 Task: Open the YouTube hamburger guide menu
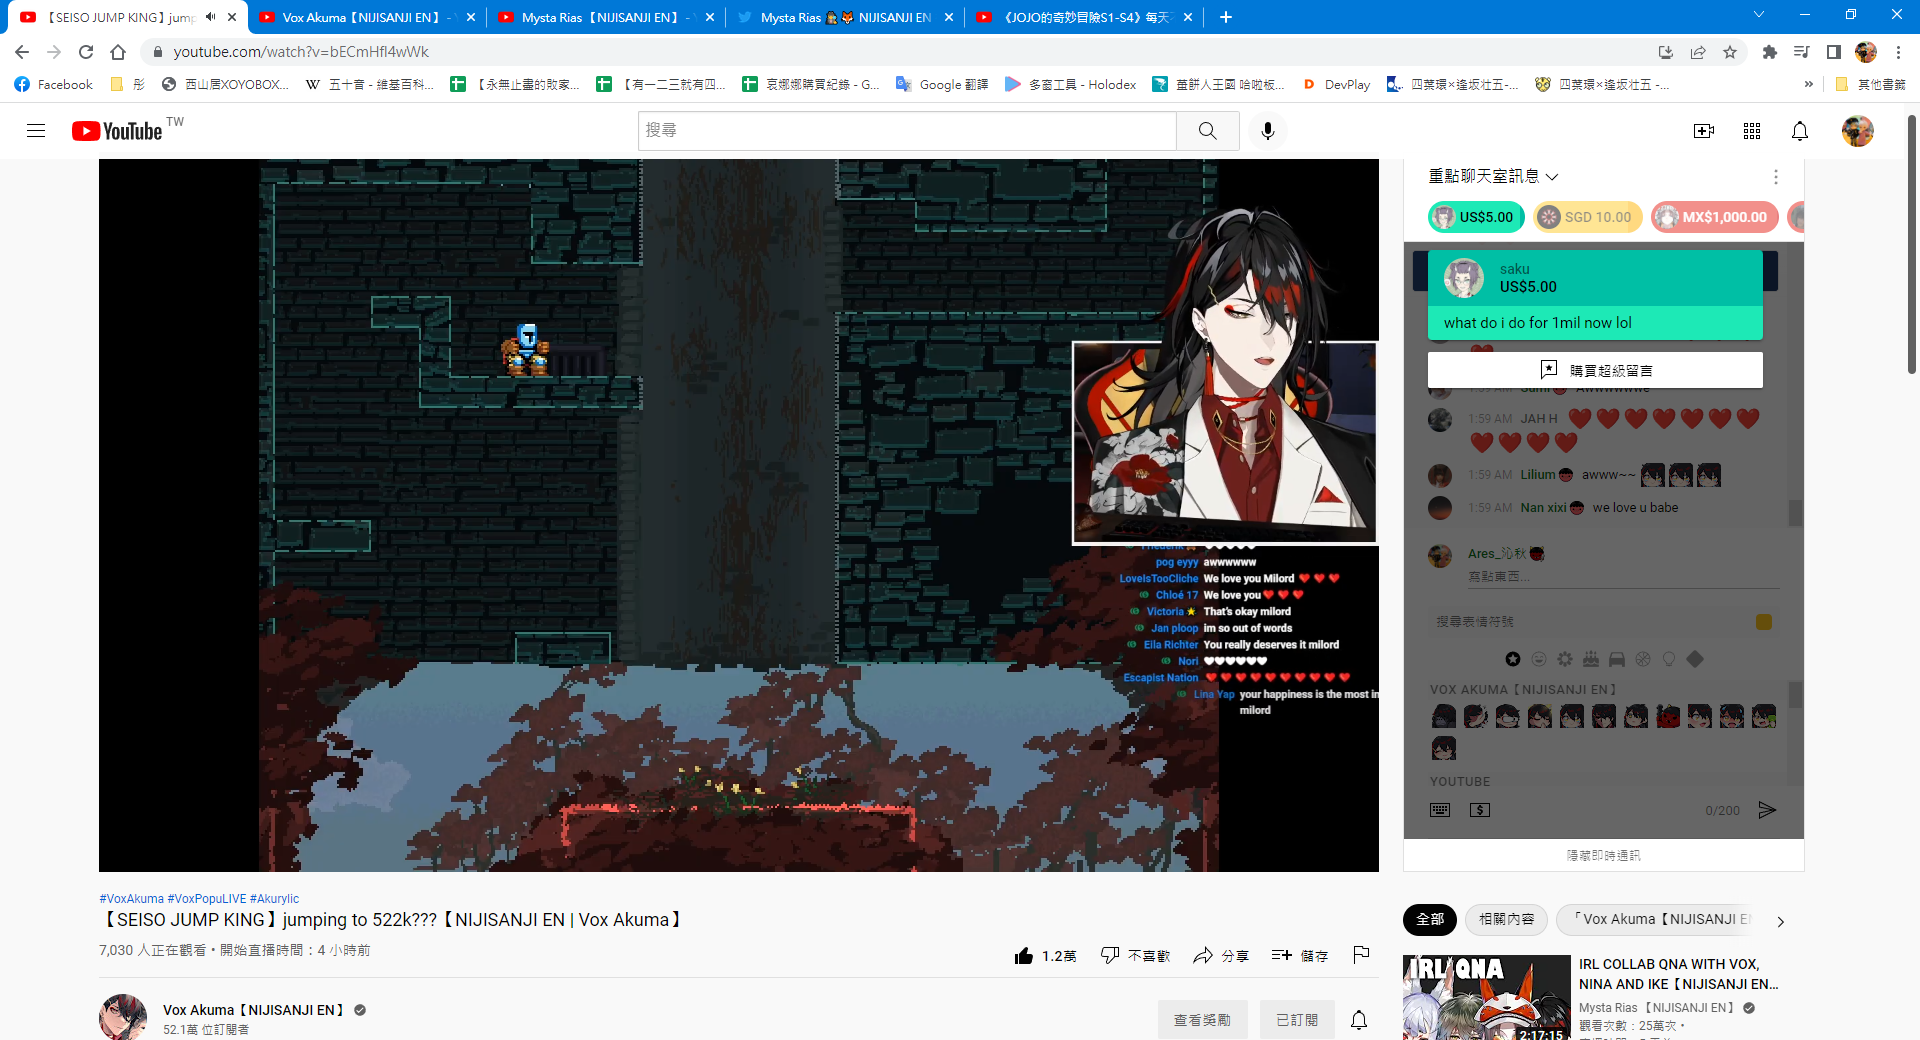[x=36, y=131]
